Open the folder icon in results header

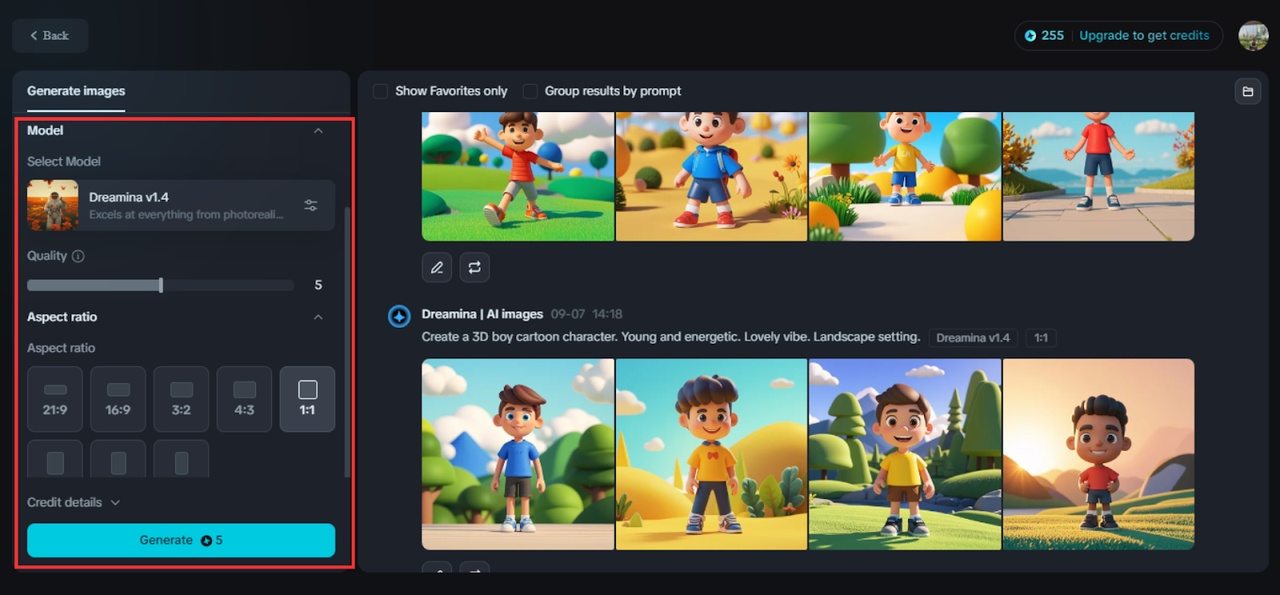1247,91
